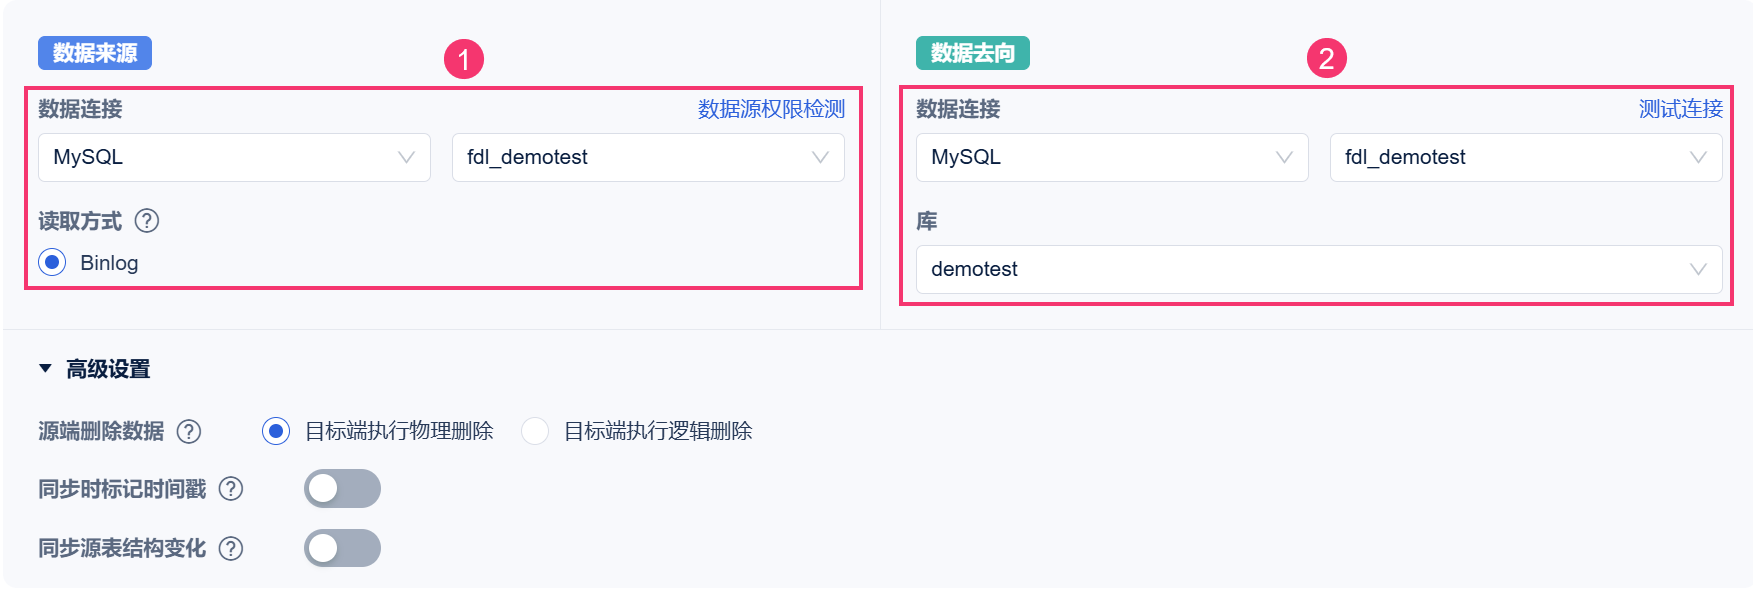Viewport: 1753px width, 600px height.
Task: Select the Binlog read mode radio
Action: tap(52, 263)
